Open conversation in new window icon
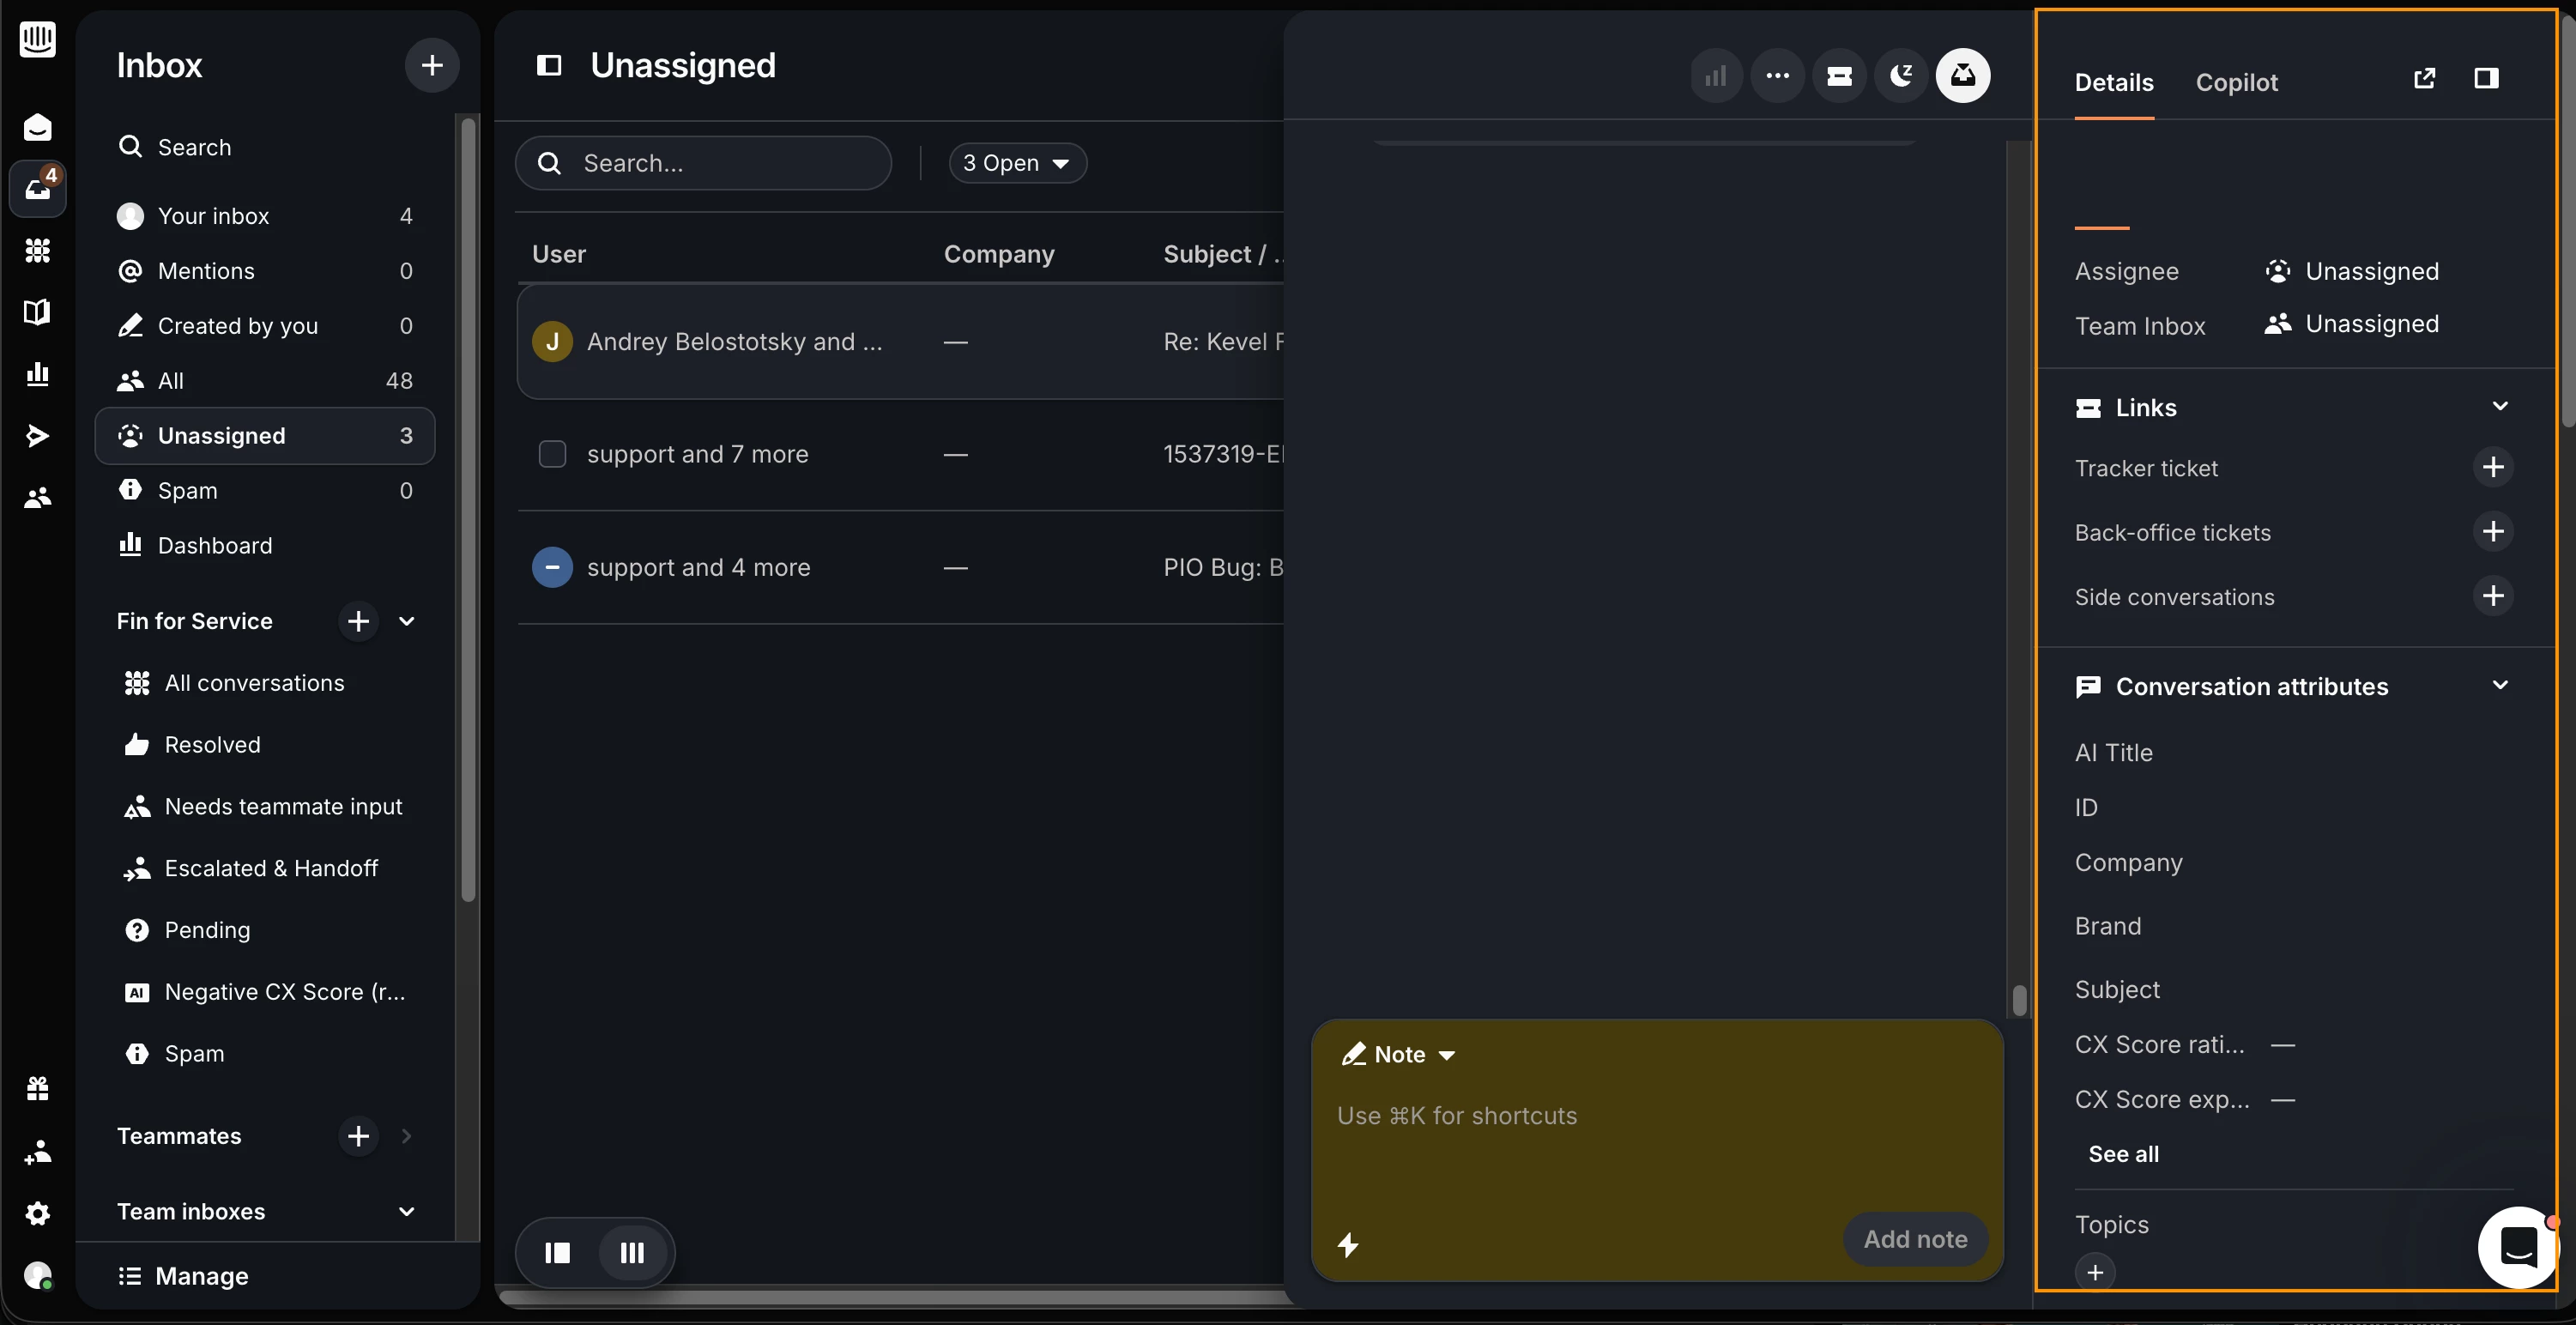This screenshot has width=2576, height=1325. pos(2424,78)
